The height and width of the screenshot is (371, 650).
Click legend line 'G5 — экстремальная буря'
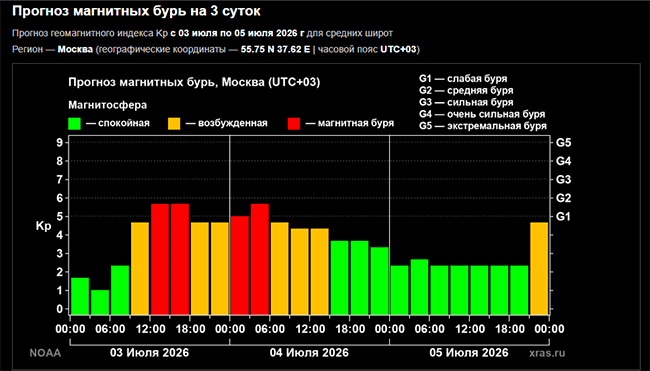coord(483,126)
